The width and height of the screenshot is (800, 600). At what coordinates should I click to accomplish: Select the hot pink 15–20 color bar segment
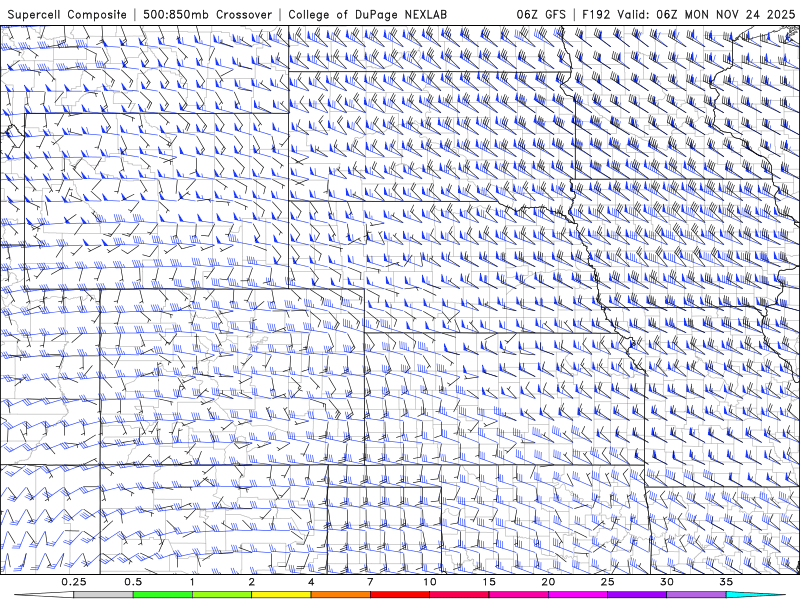click(x=518, y=595)
